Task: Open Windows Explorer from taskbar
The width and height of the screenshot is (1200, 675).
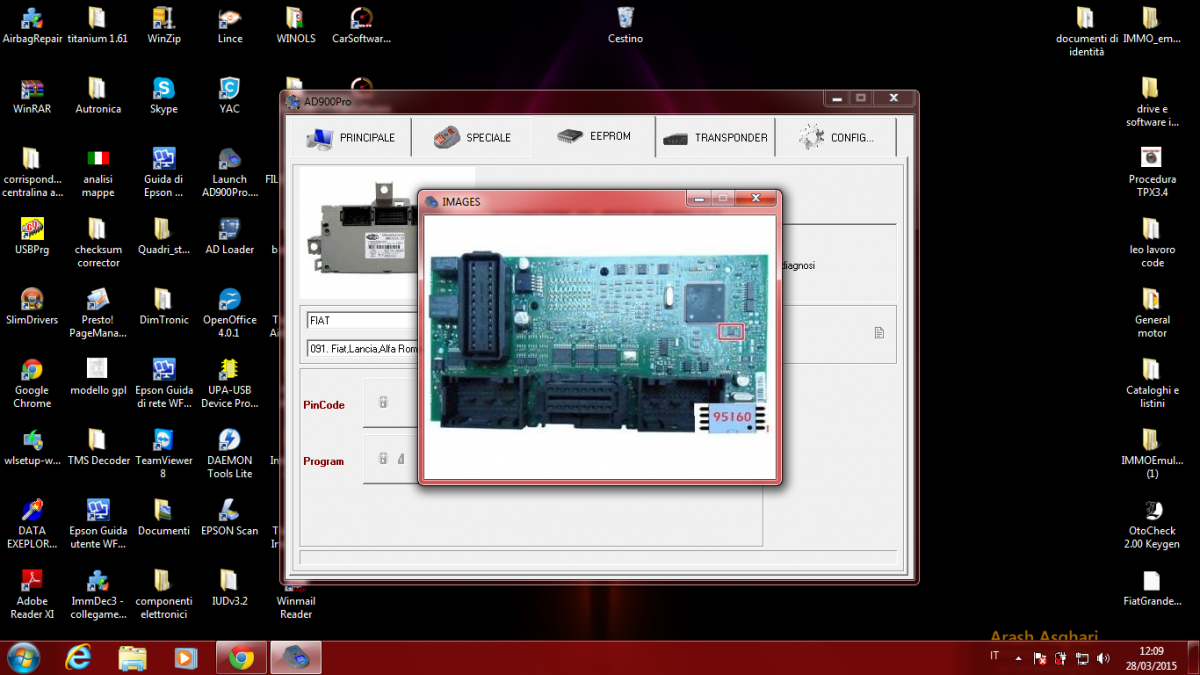Action: (x=132, y=657)
